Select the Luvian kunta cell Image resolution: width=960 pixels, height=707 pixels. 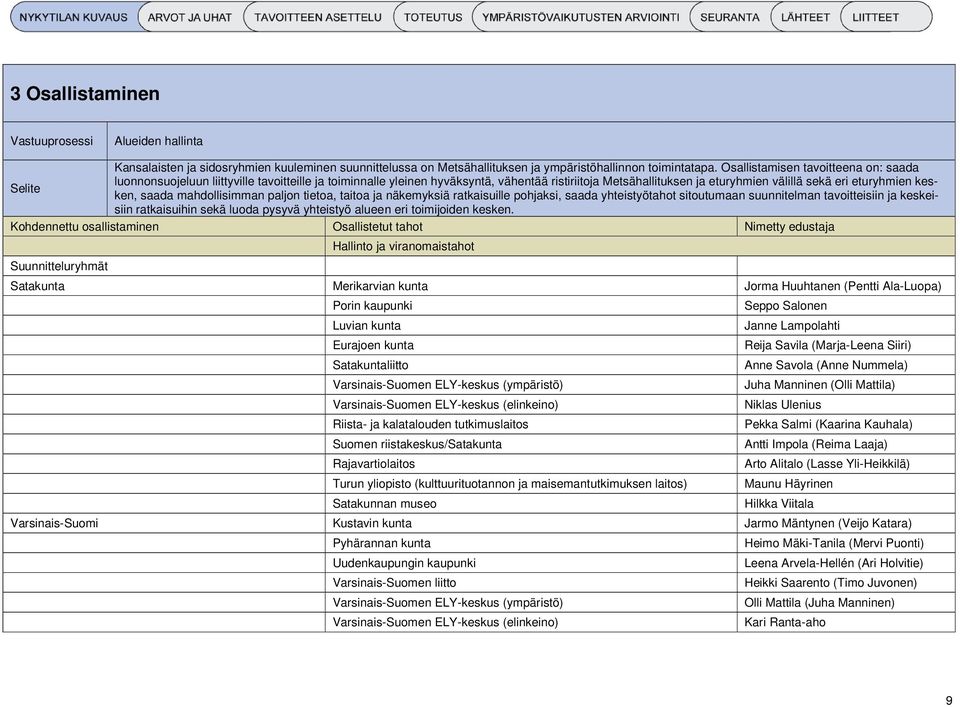click(531, 326)
